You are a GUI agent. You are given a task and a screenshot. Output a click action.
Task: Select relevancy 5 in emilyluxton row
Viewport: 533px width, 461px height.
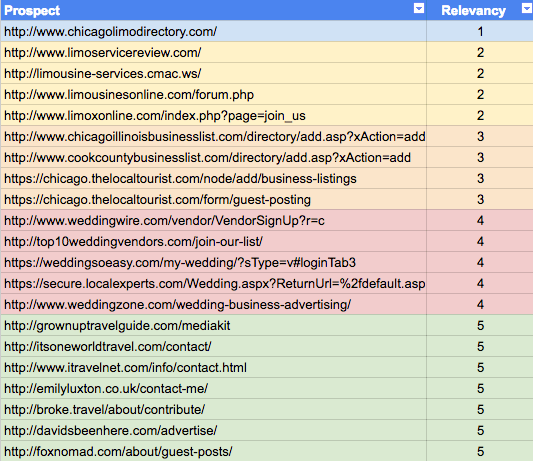(x=480, y=389)
